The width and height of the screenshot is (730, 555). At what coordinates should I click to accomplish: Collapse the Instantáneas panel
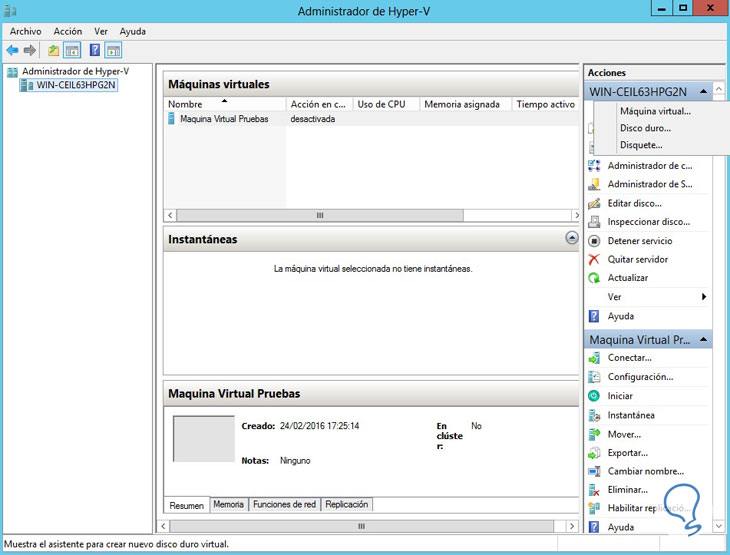(x=572, y=238)
